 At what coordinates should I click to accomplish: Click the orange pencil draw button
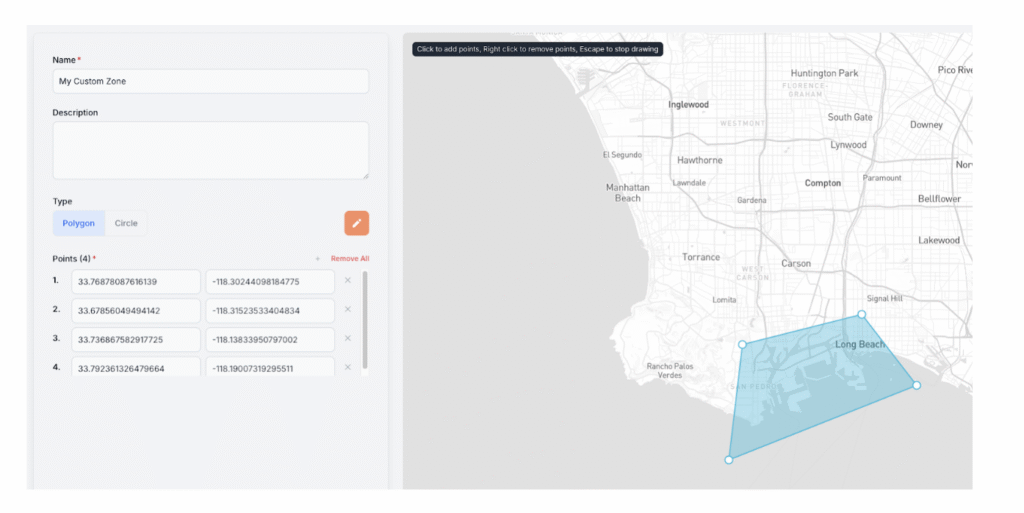pos(356,223)
